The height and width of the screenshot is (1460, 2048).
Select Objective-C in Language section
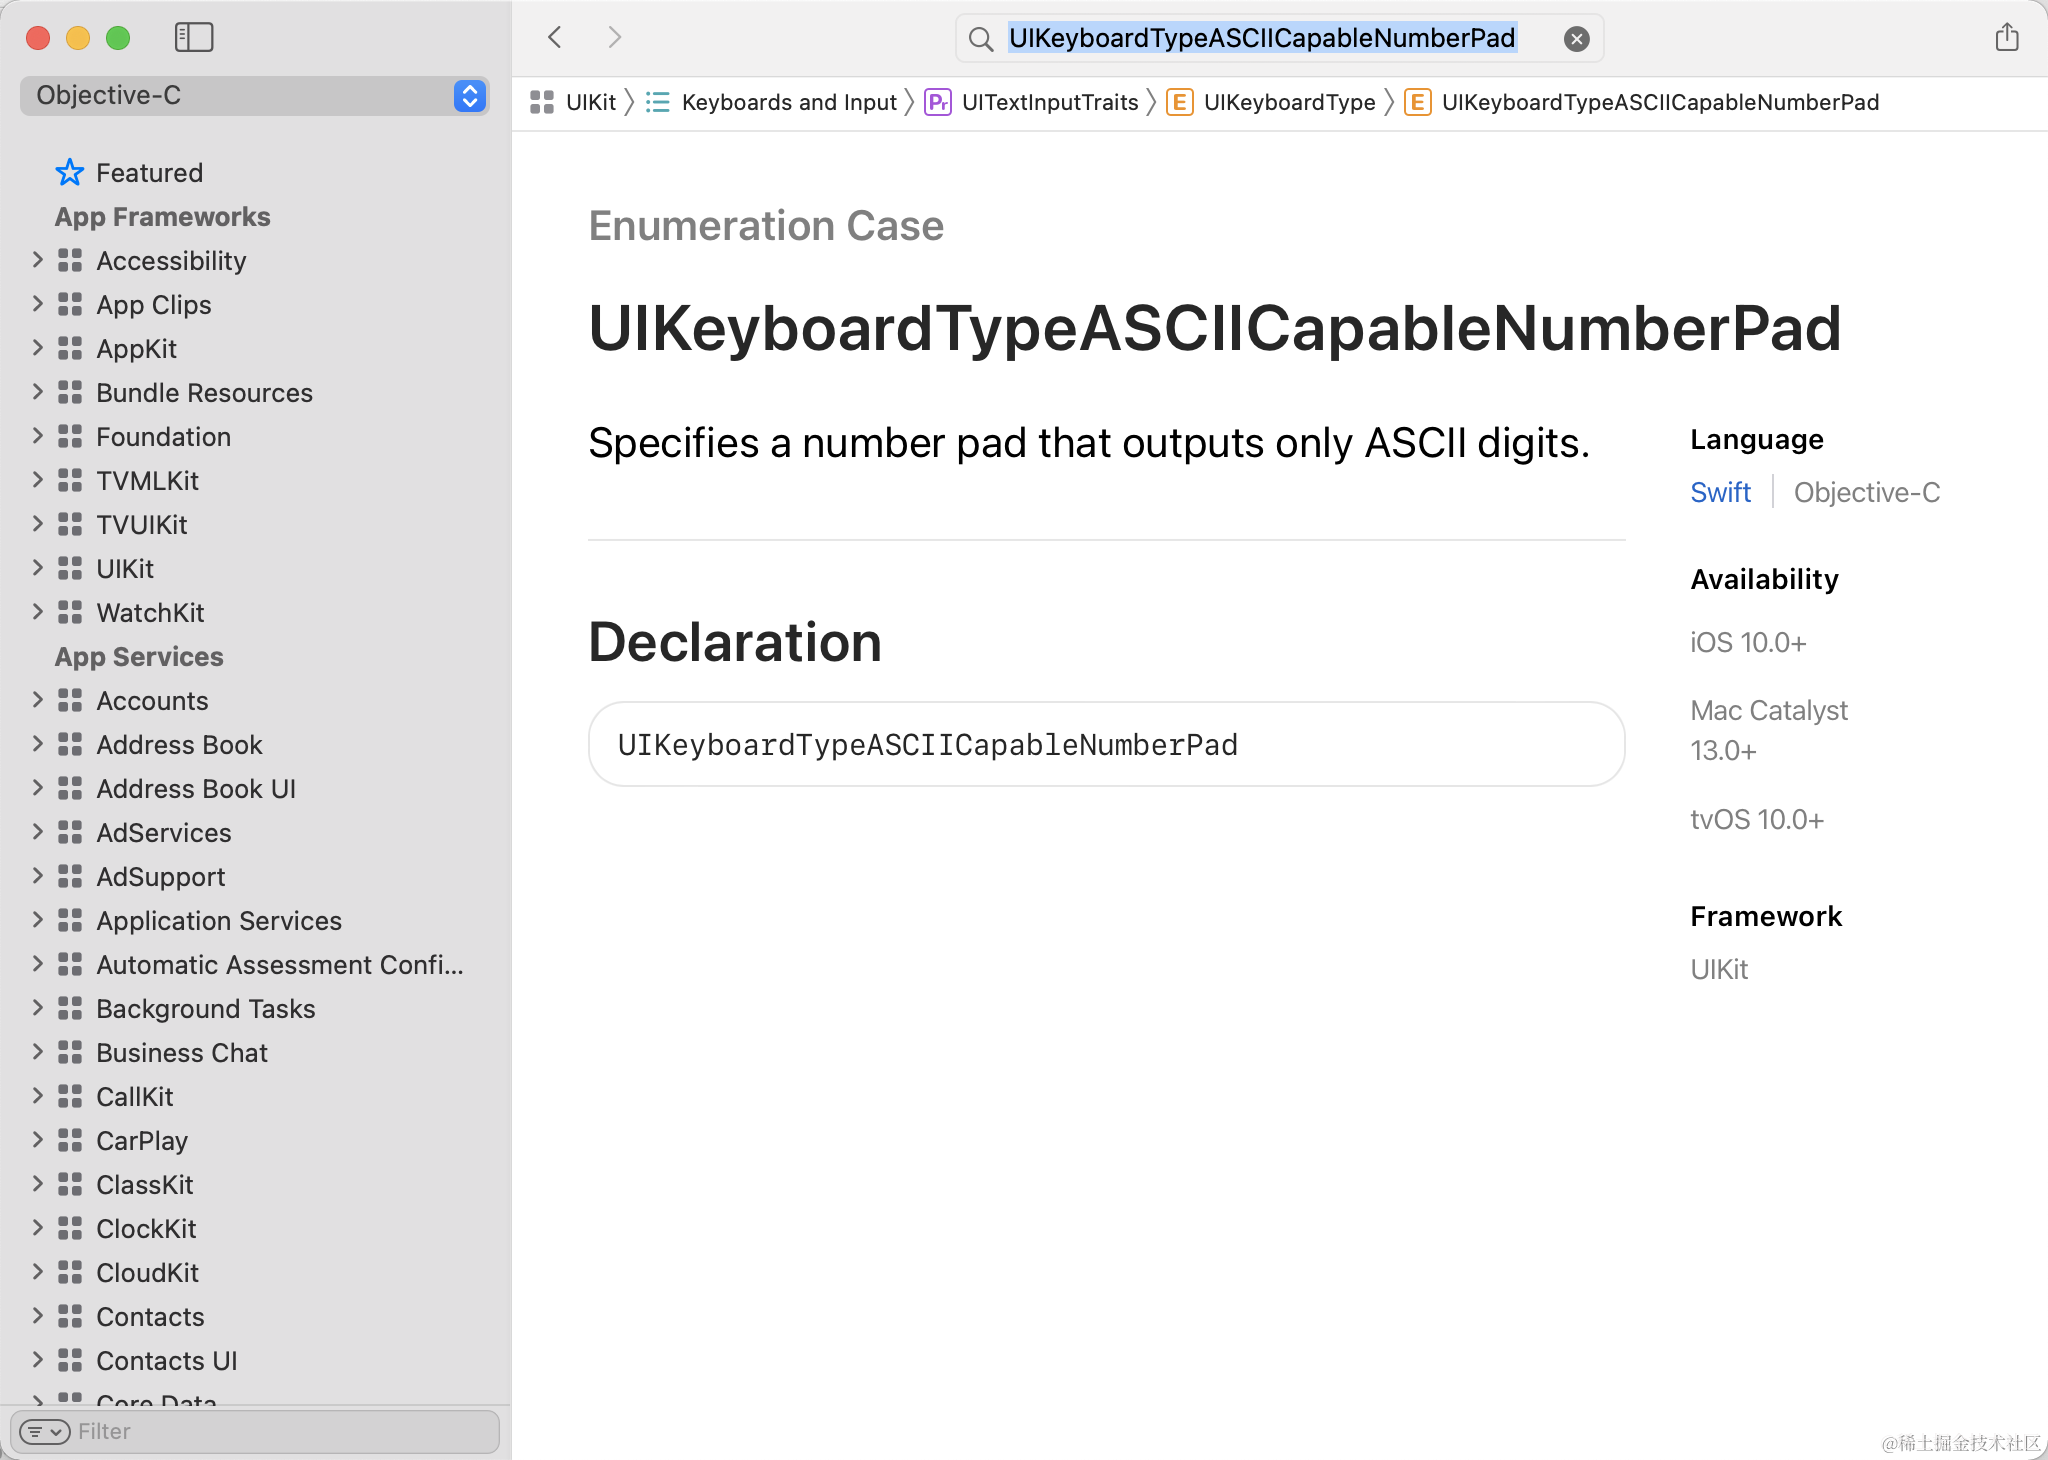coord(1866,492)
